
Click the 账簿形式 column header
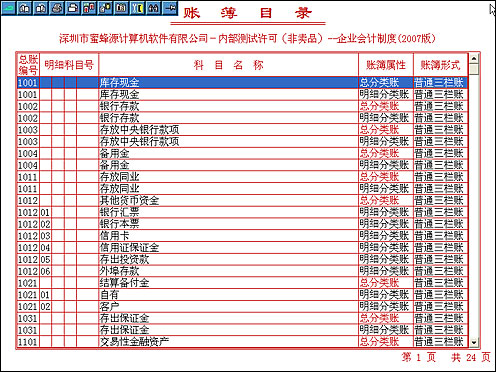[440, 65]
